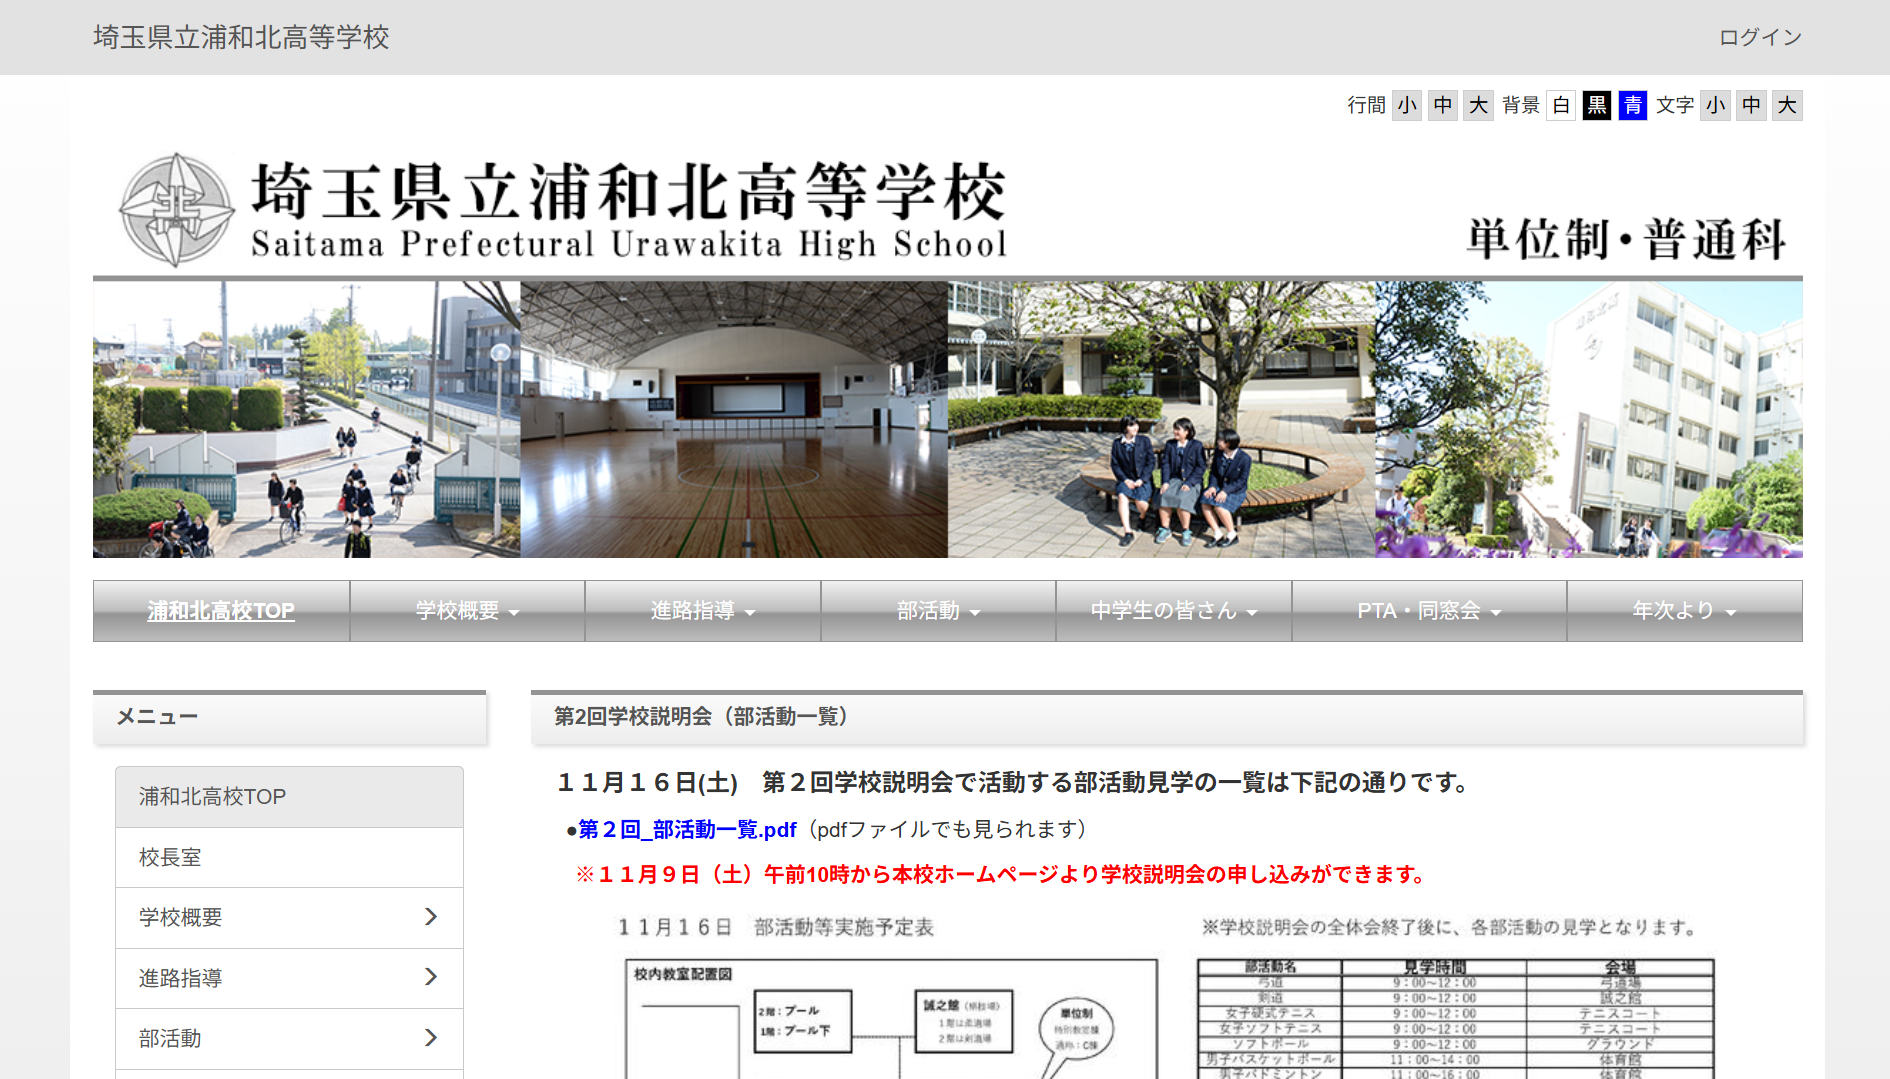Download 第２回_部活動一覧.pdf file

(687, 830)
